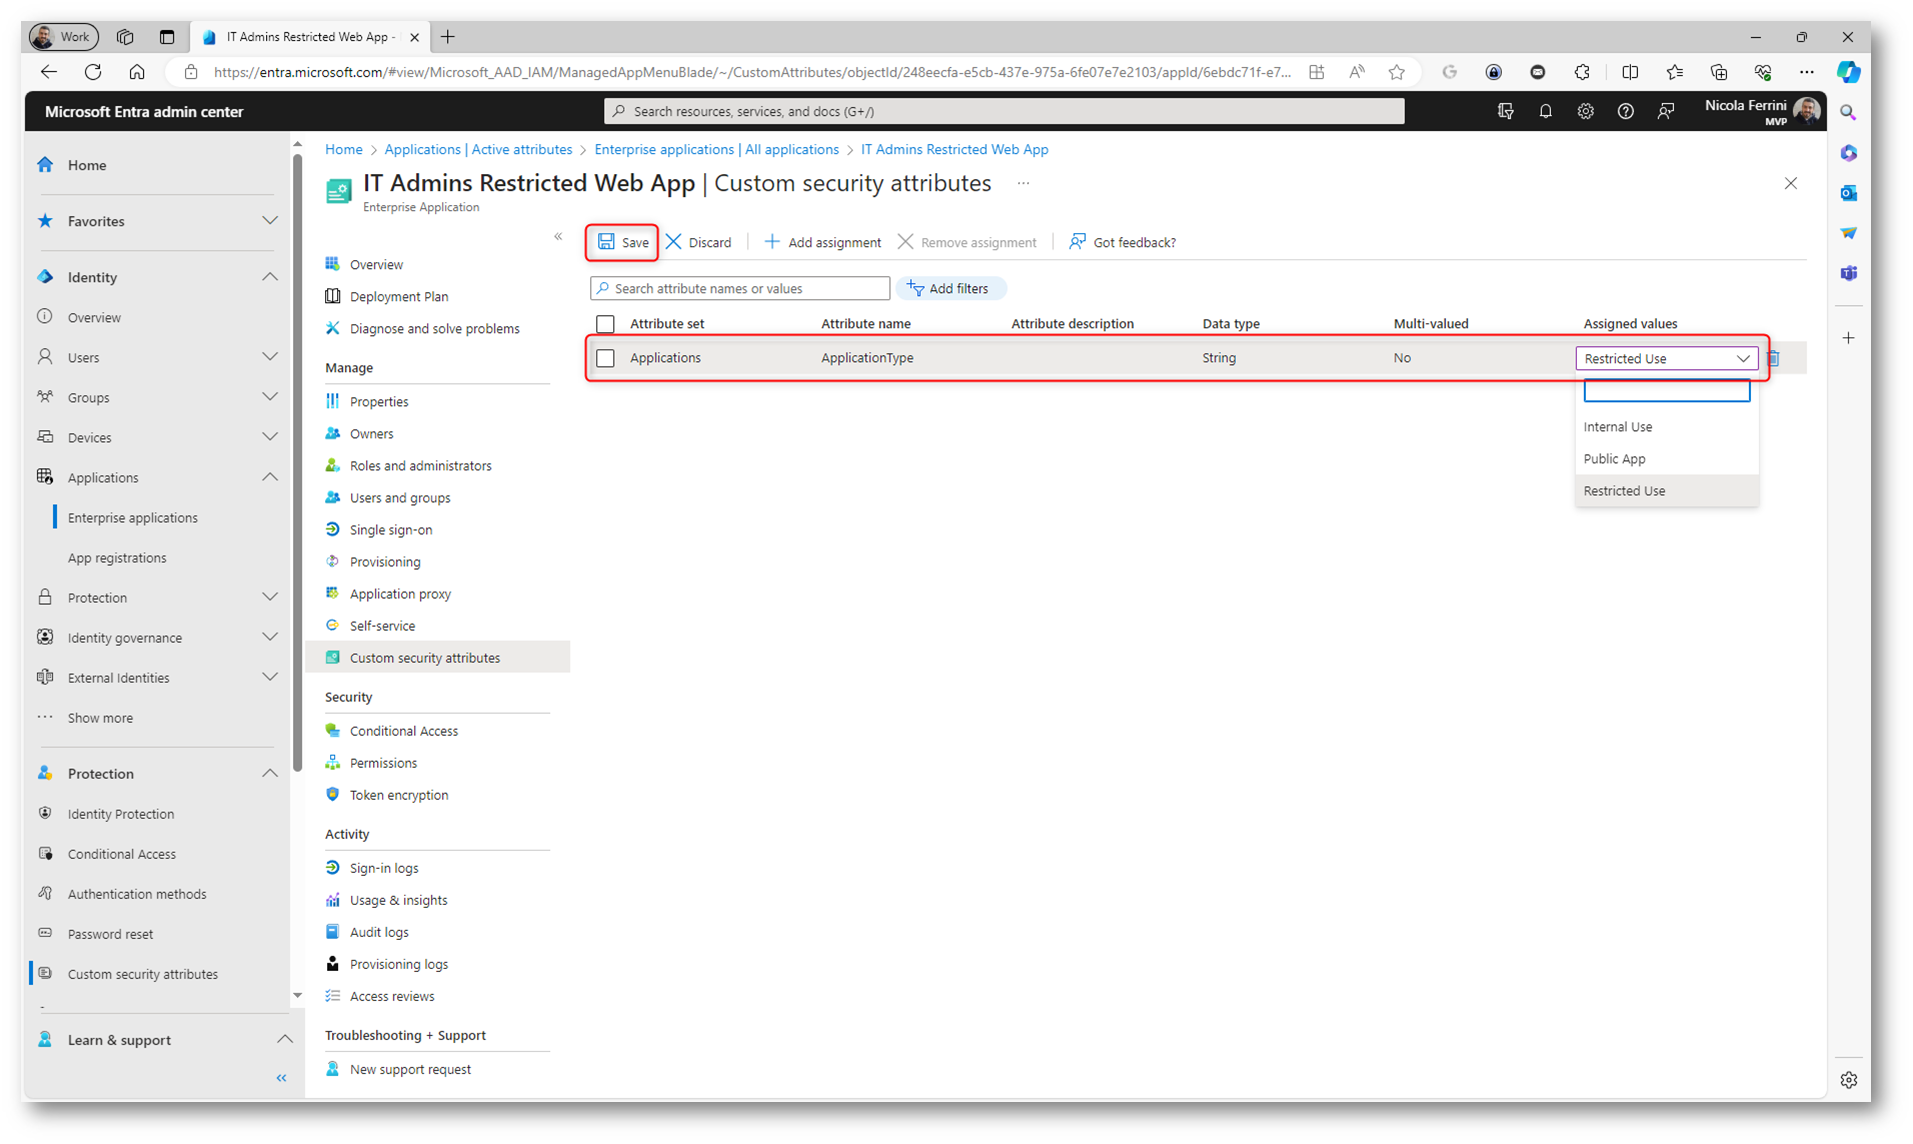Click Show more in the sidebar
The image size is (1913, 1144).
point(100,717)
